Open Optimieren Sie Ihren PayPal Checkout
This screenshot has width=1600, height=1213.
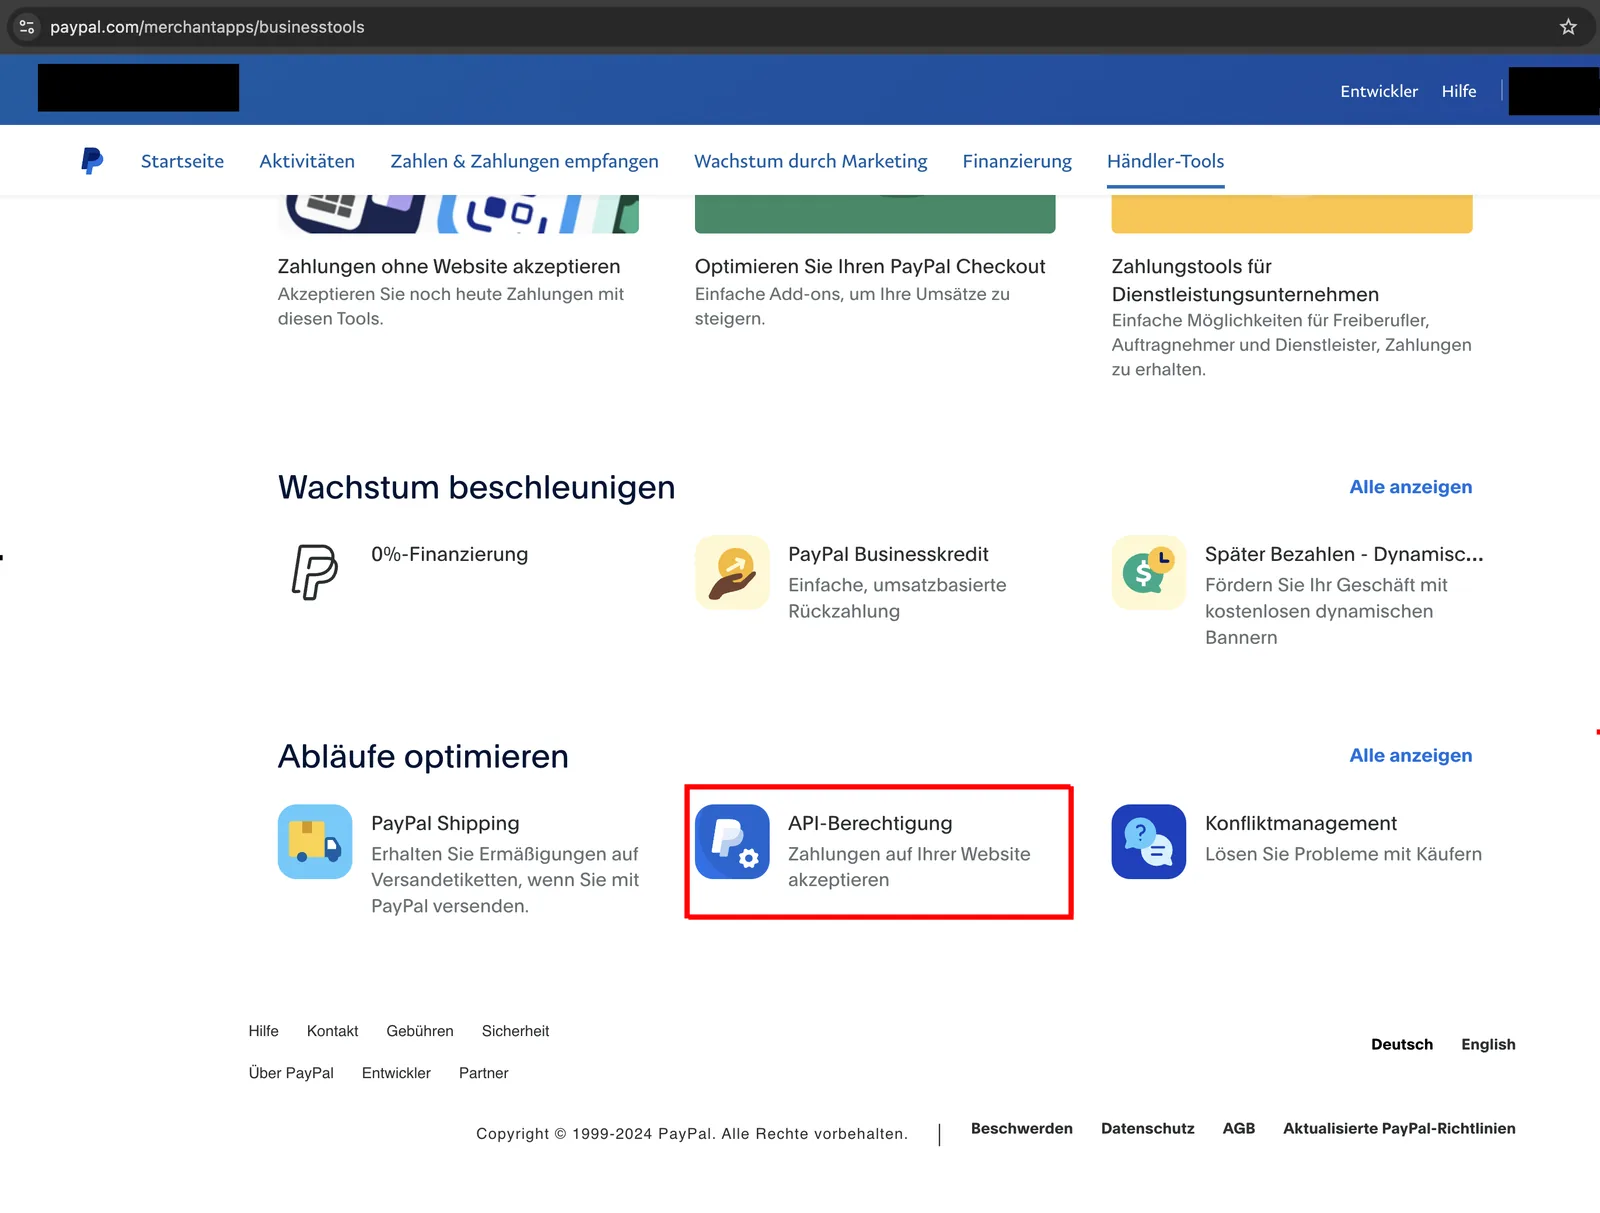point(870,267)
